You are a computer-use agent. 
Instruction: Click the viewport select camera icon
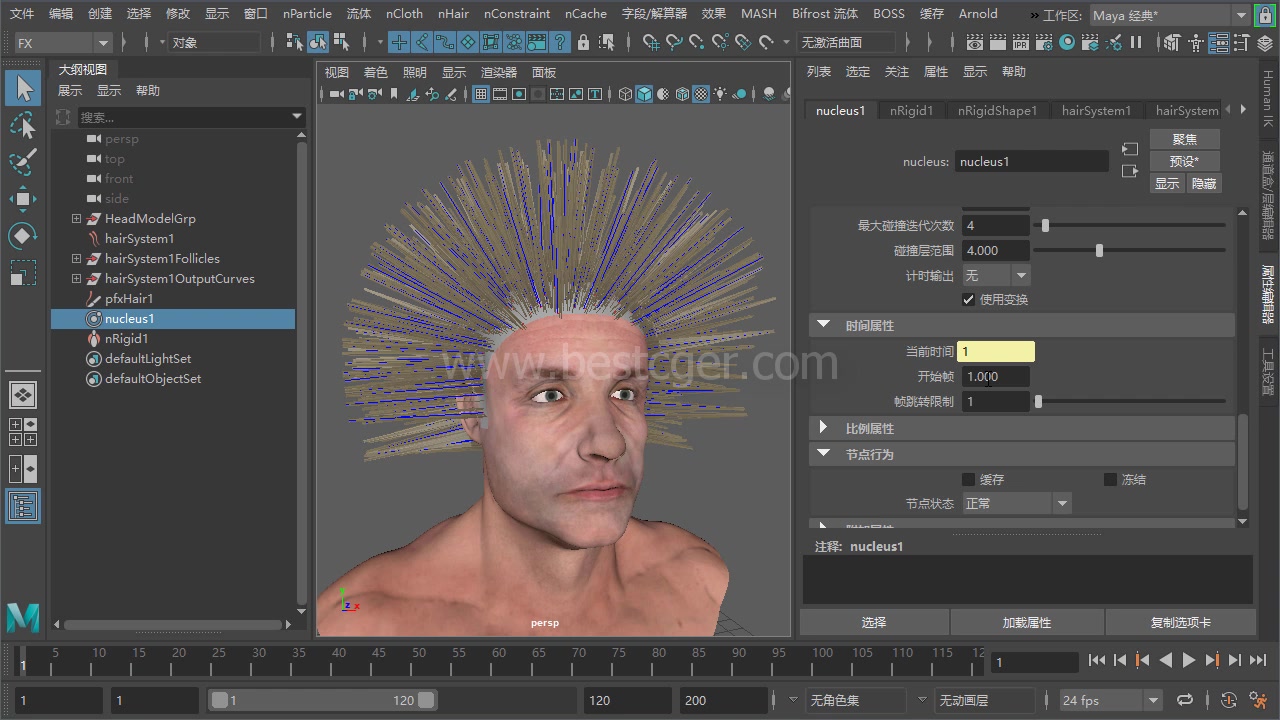[x=335, y=94]
